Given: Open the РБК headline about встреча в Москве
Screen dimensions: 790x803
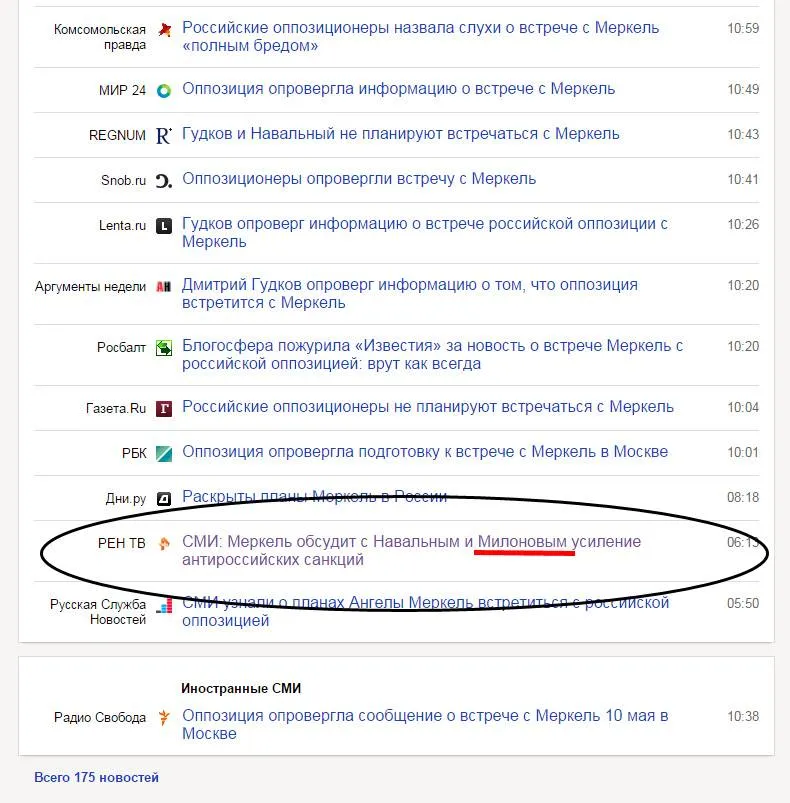Looking at the screenshot, I should [x=425, y=452].
